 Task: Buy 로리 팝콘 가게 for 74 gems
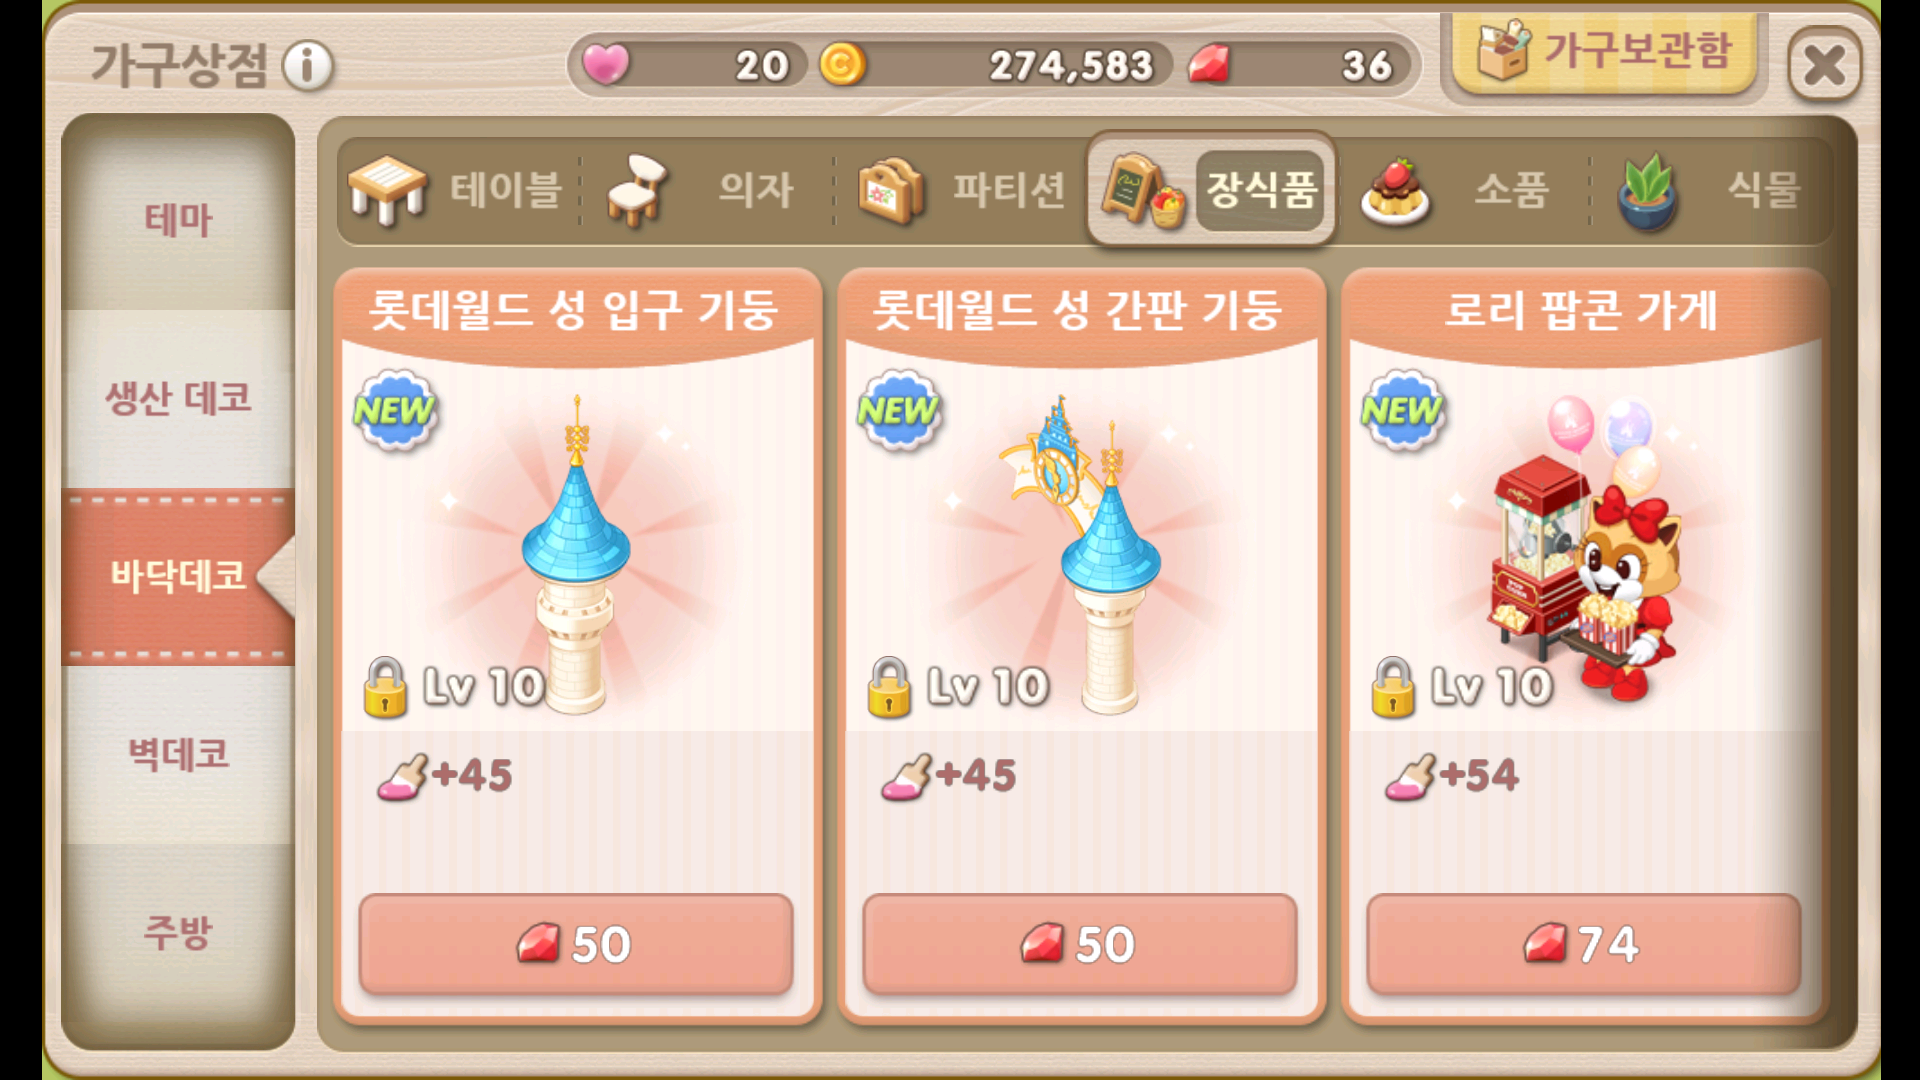click(x=1584, y=944)
